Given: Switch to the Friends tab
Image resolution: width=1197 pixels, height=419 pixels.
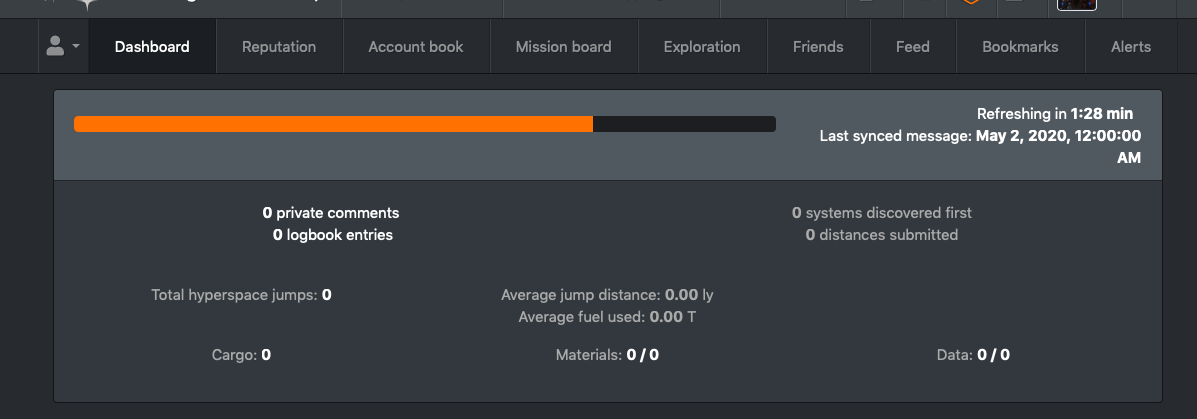Looking at the screenshot, I should point(818,47).
